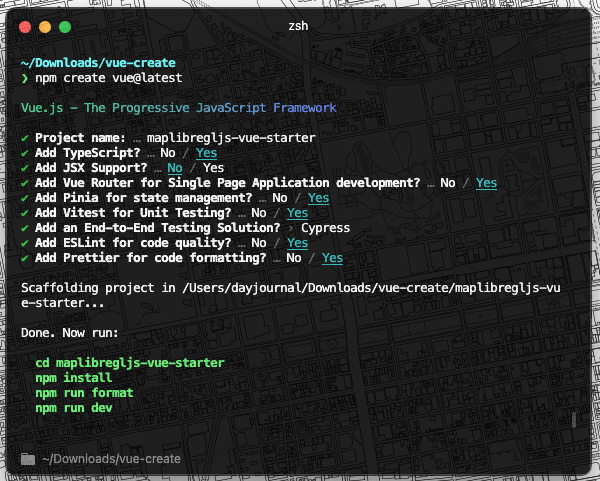Click Yes on the Pinia state management line
The image size is (600, 481).
coord(318,198)
